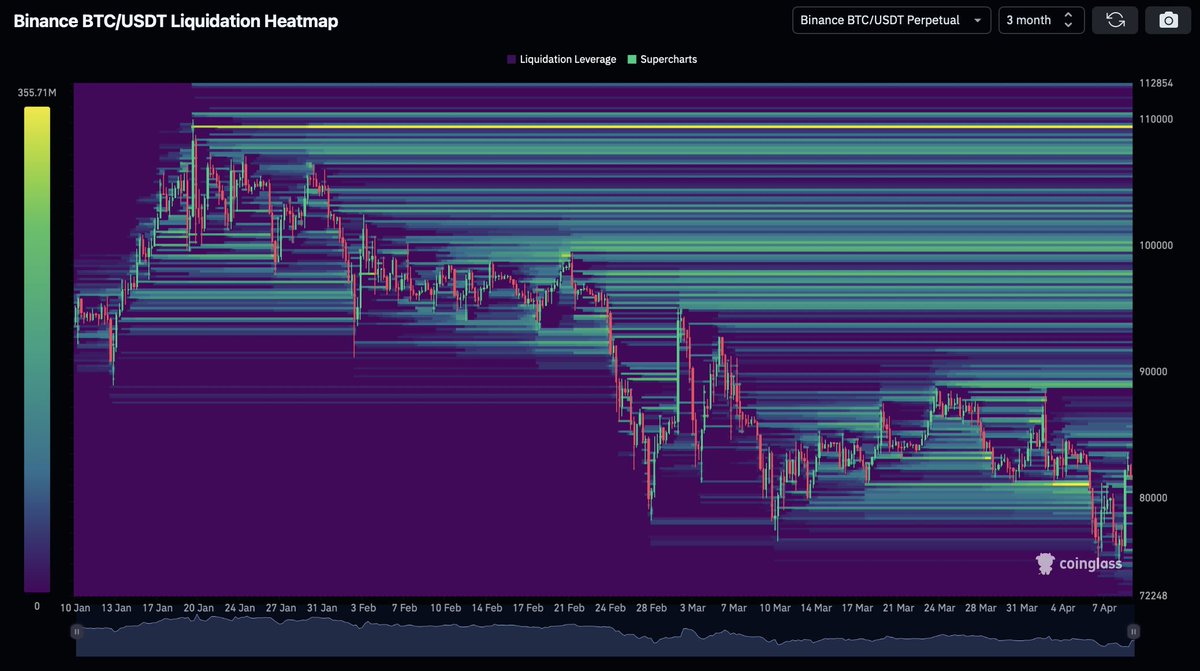The height and width of the screenshot is (671, 1200).
Task: Open the Binance BTC/USDT Perpetual pair dropdown
Action: 891,20
